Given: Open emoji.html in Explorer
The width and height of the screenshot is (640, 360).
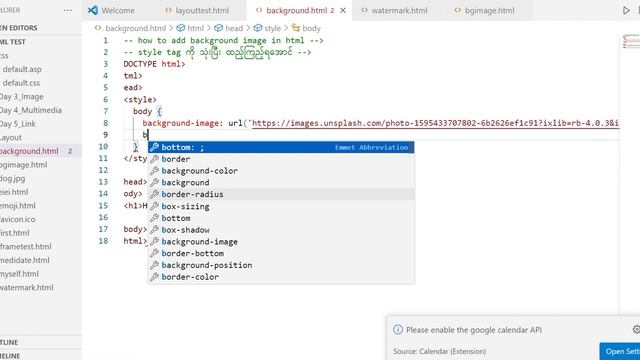Looking at the screenshot, I should pyautogui.click(x=41, y=206).
